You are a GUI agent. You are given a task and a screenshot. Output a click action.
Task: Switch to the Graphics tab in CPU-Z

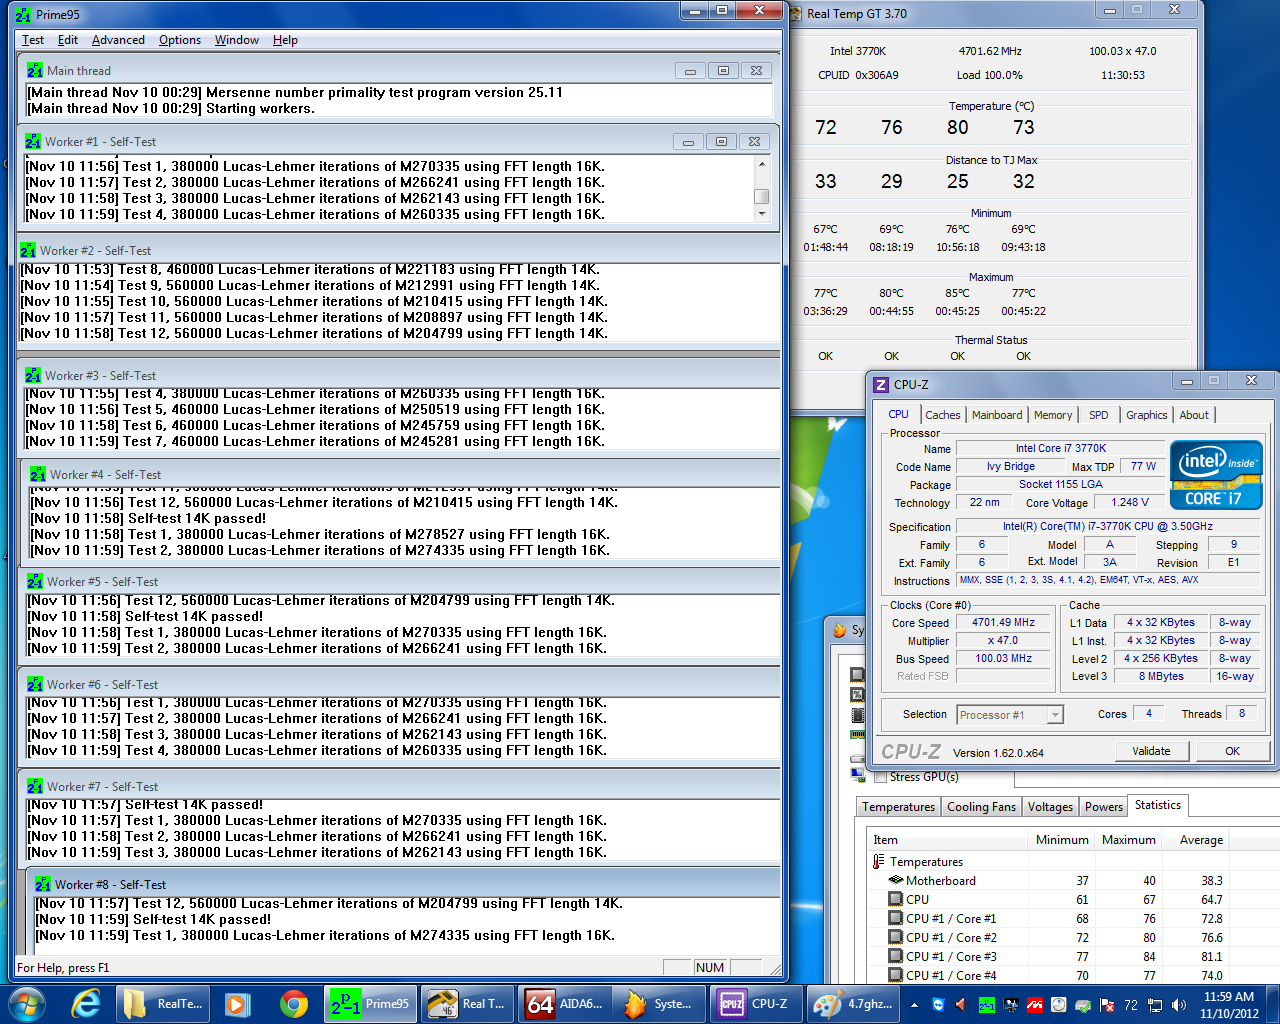1146,415
